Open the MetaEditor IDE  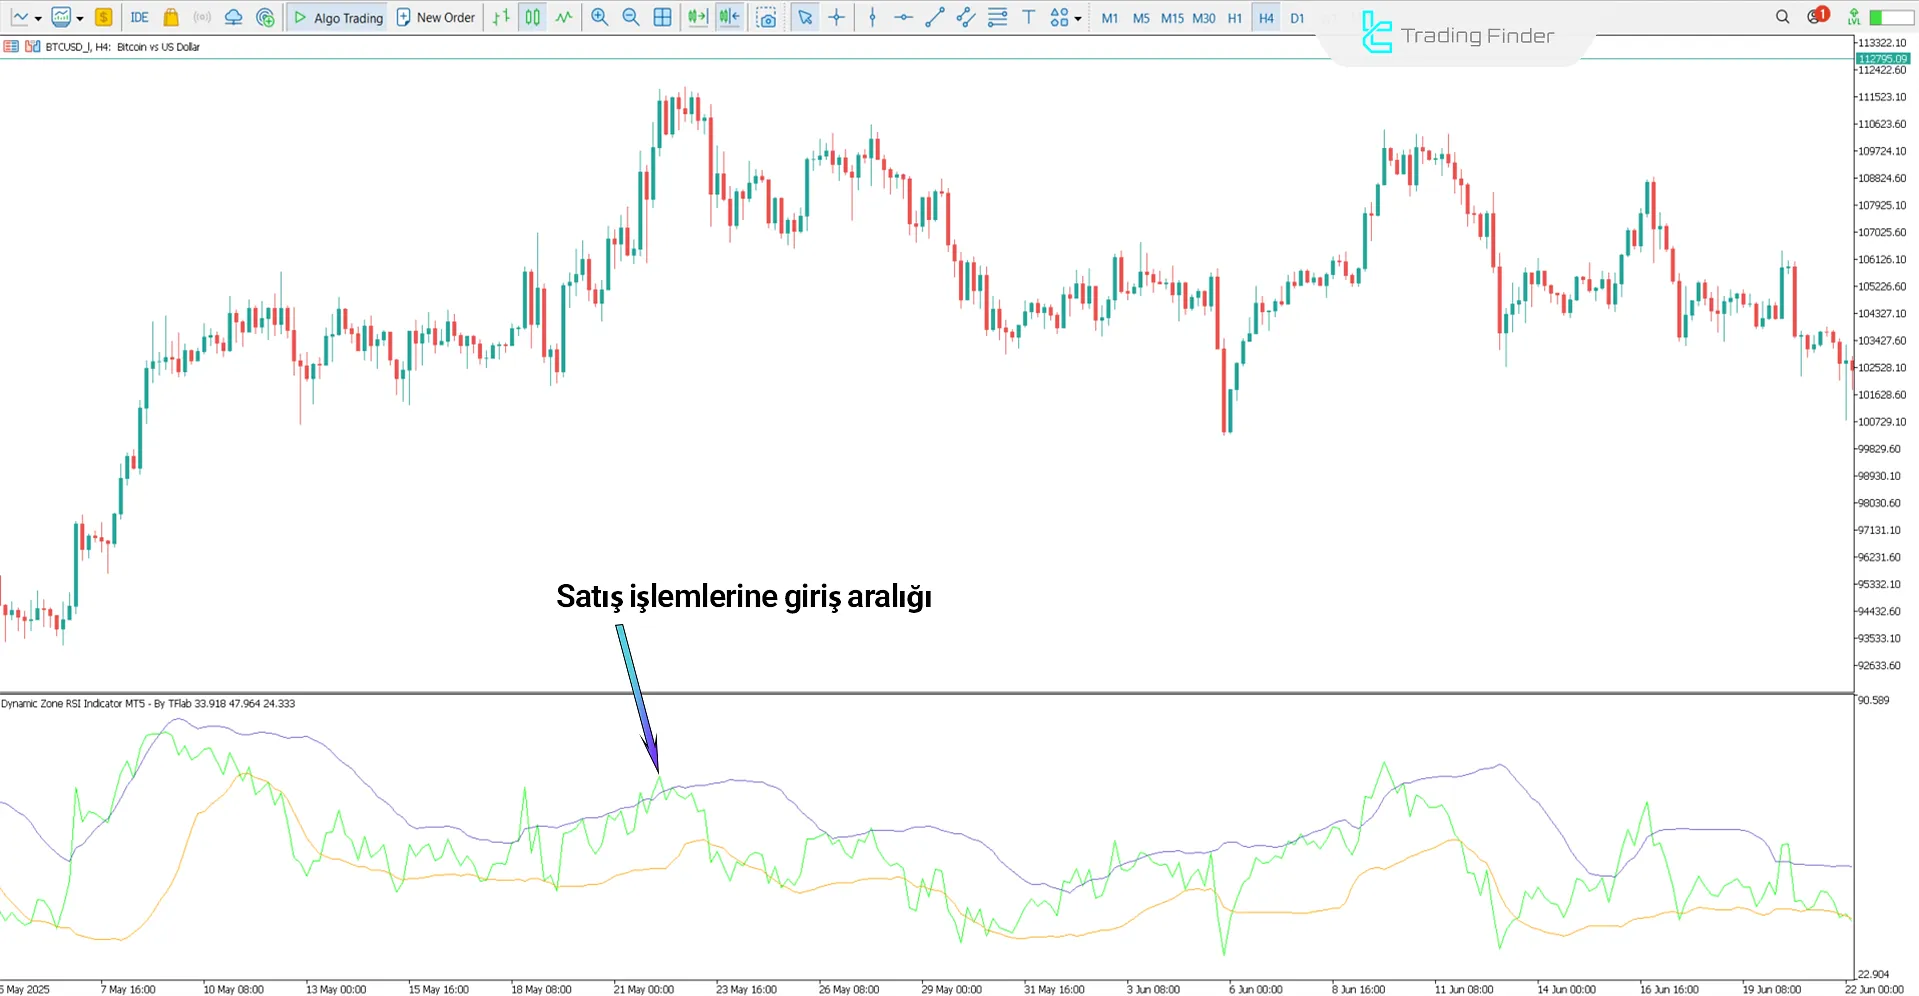139,17
